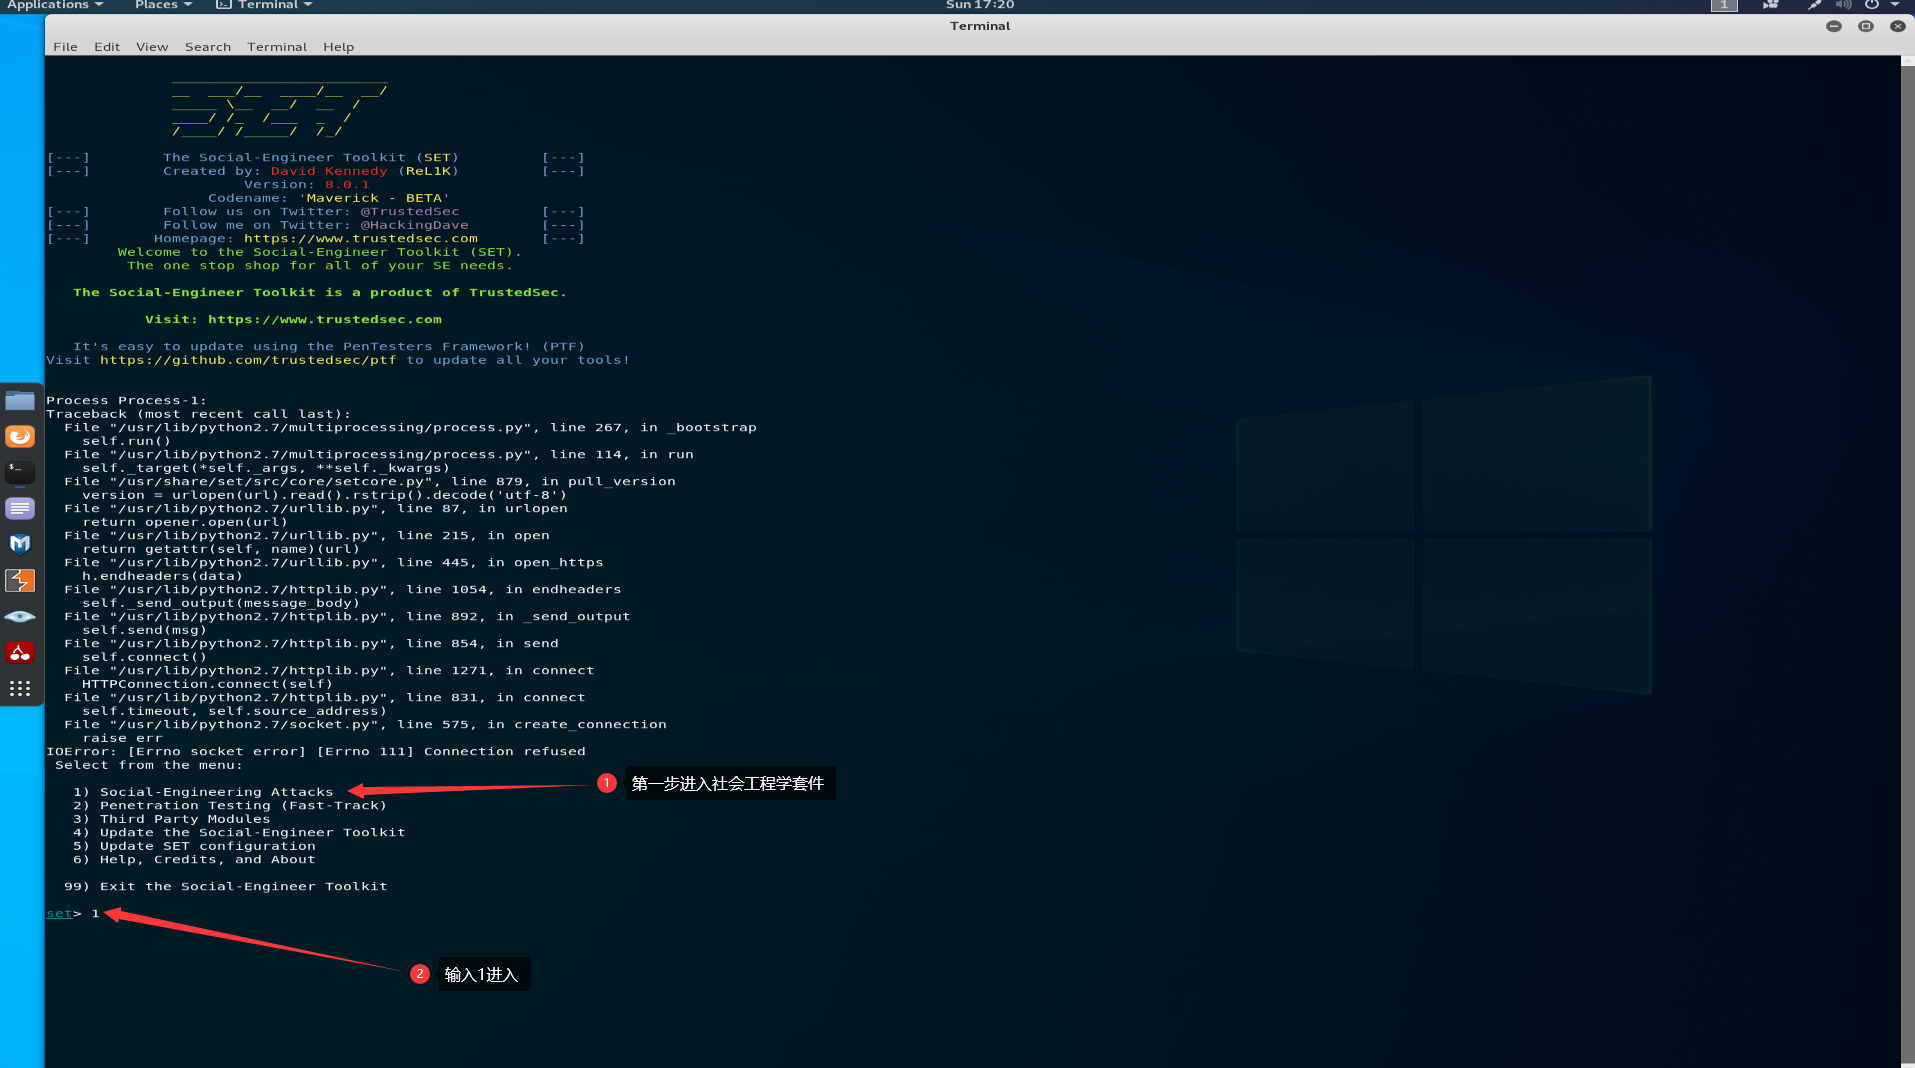Close the Terminal window
The width and height of the screenshot is (1915, 1068).
1898,26
